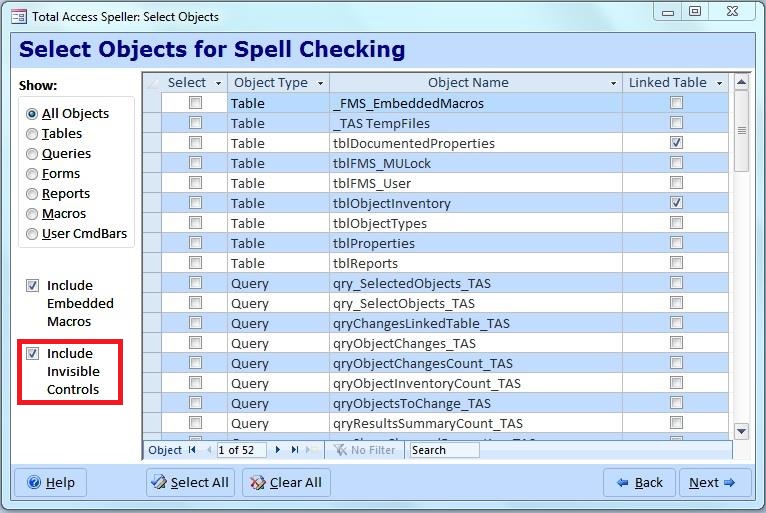Viewport: 766px width, 513px height.
Task: Expand the Object Name column dropdown
Action: [x=613, y=83]
